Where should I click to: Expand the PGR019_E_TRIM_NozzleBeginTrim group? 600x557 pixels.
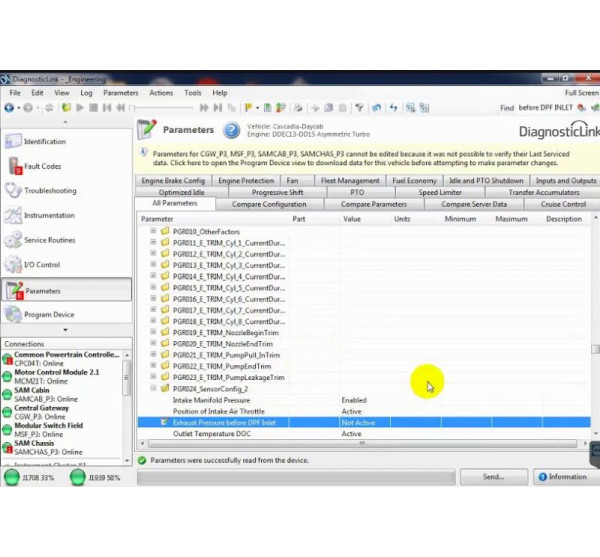(153, 332)
